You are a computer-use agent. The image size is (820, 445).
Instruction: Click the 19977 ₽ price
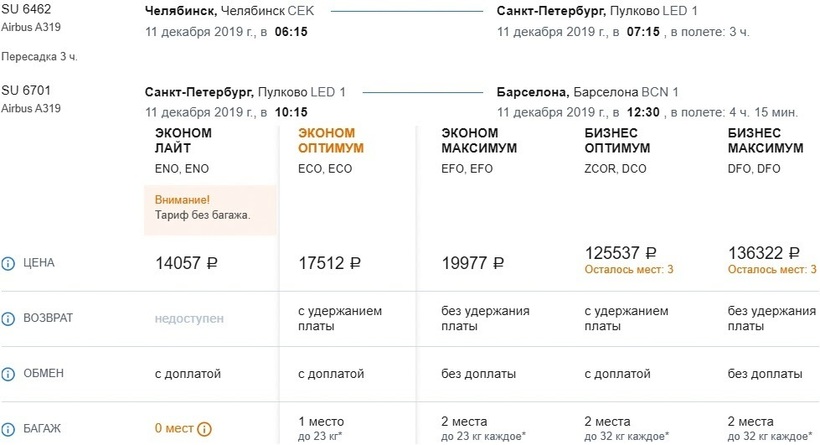(x=473, y=264)
